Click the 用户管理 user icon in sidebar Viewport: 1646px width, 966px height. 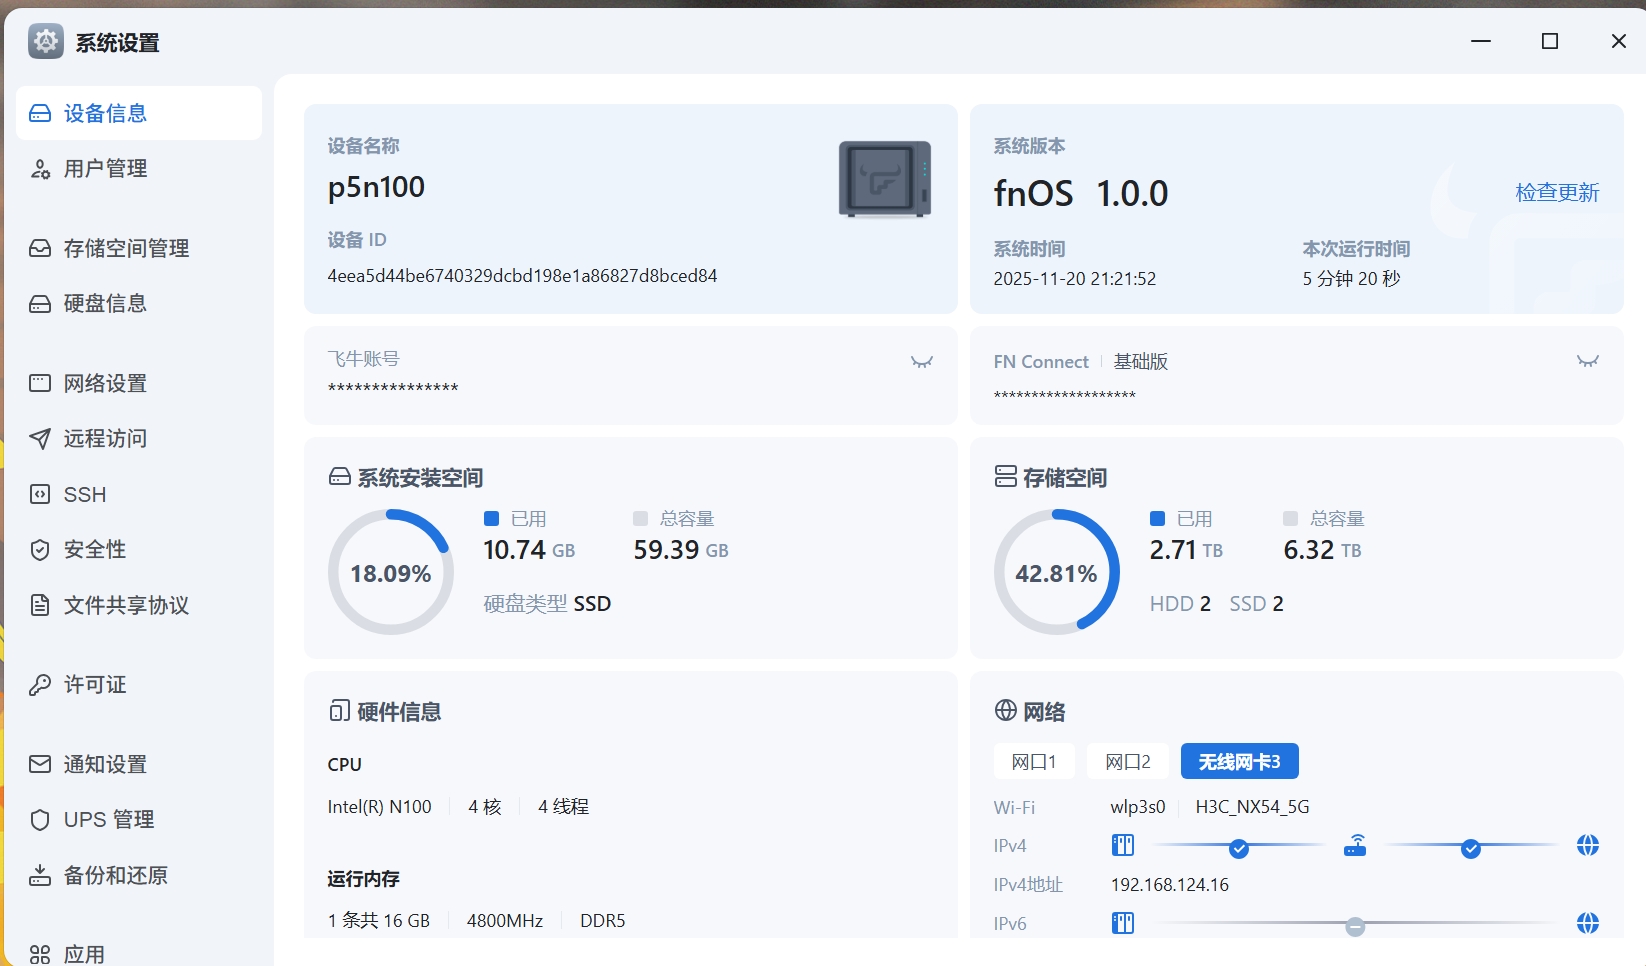pos(40,168)
